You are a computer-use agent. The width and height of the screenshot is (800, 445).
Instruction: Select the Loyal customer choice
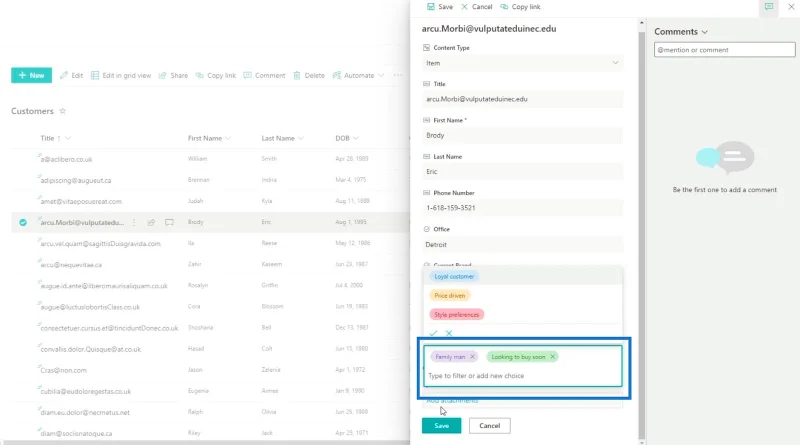(x=454, y=276)
